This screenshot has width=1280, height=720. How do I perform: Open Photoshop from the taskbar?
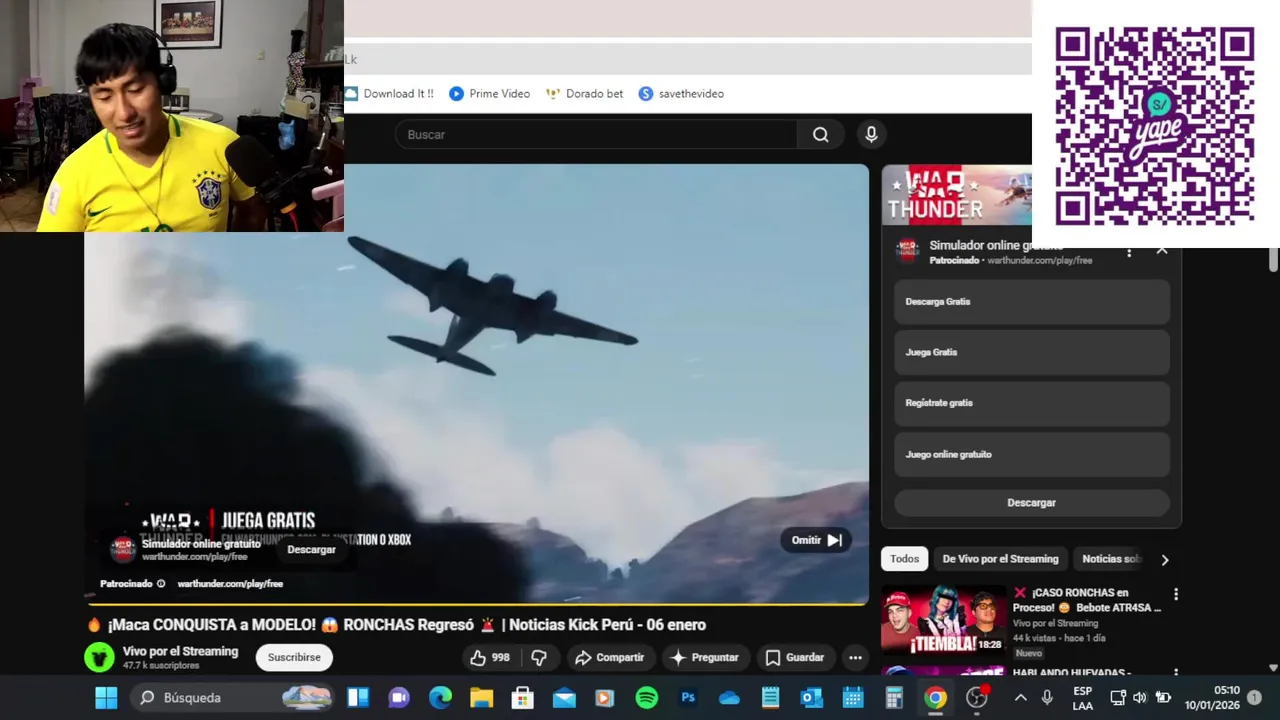[688, 697]
